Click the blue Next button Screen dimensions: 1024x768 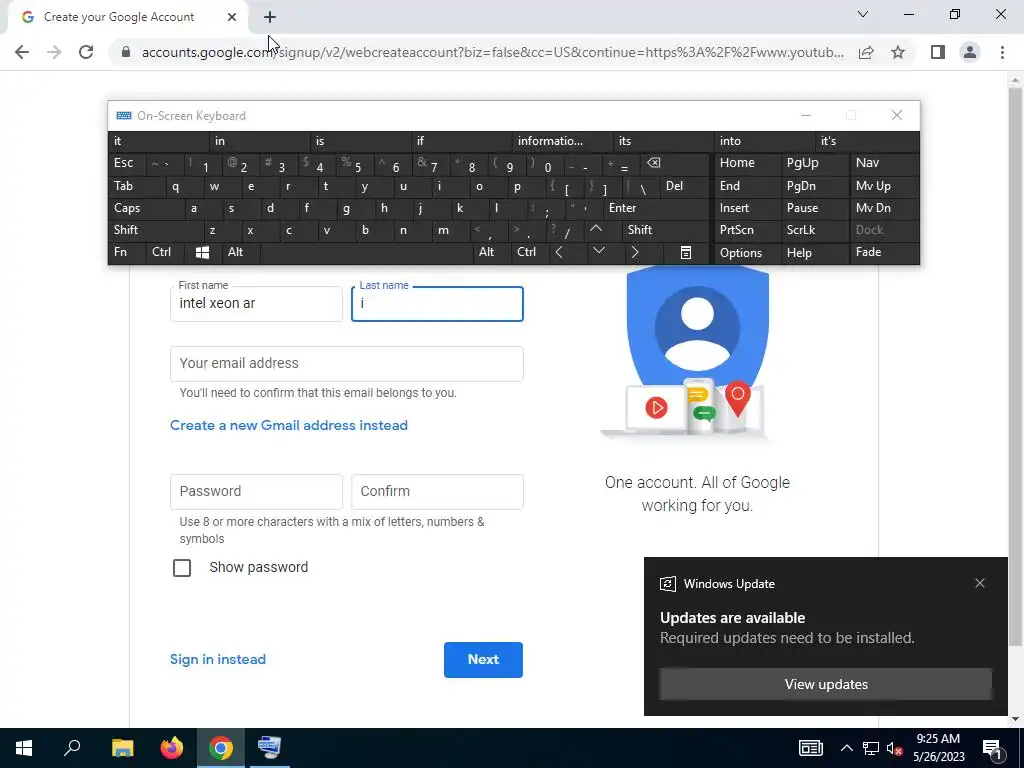tap(483, 660)
